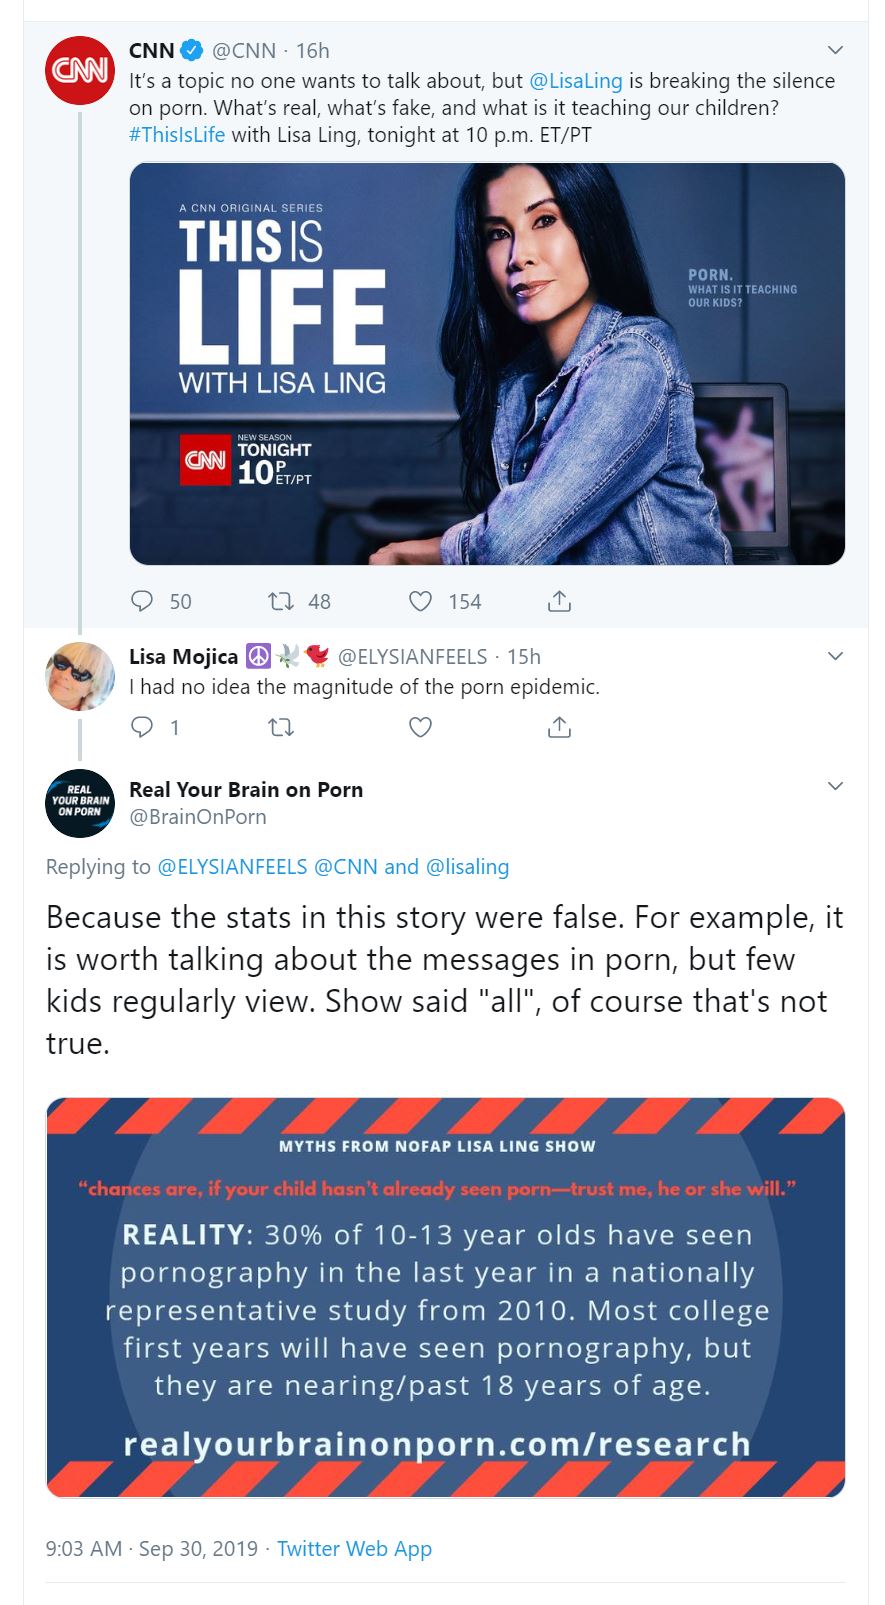Open Real Your Brain on Porn avatar
This screenshot has width=885, height=1605.
point(80,803)
